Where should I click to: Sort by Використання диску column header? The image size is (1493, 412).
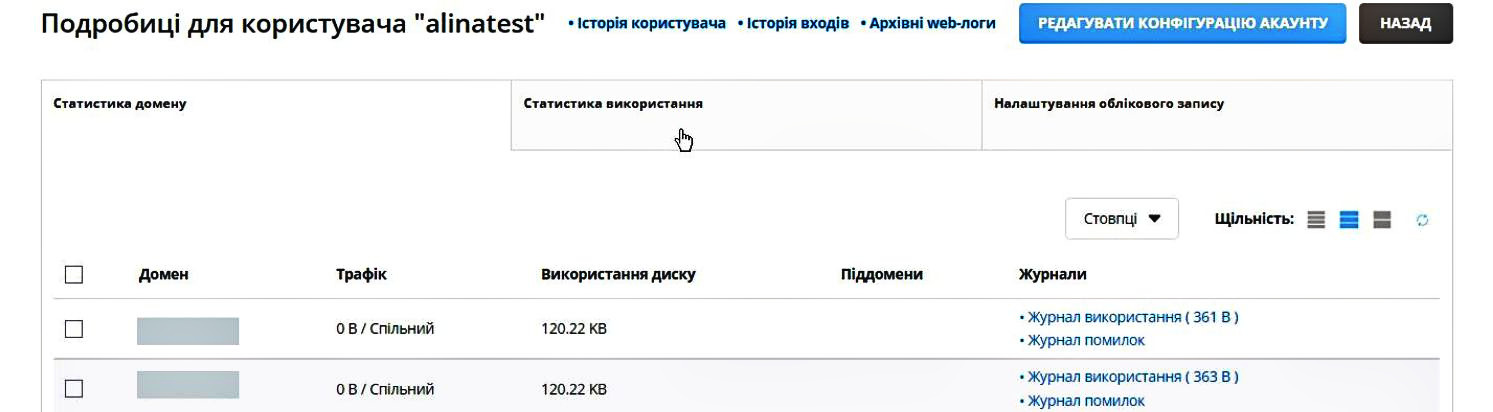point(618,274)
